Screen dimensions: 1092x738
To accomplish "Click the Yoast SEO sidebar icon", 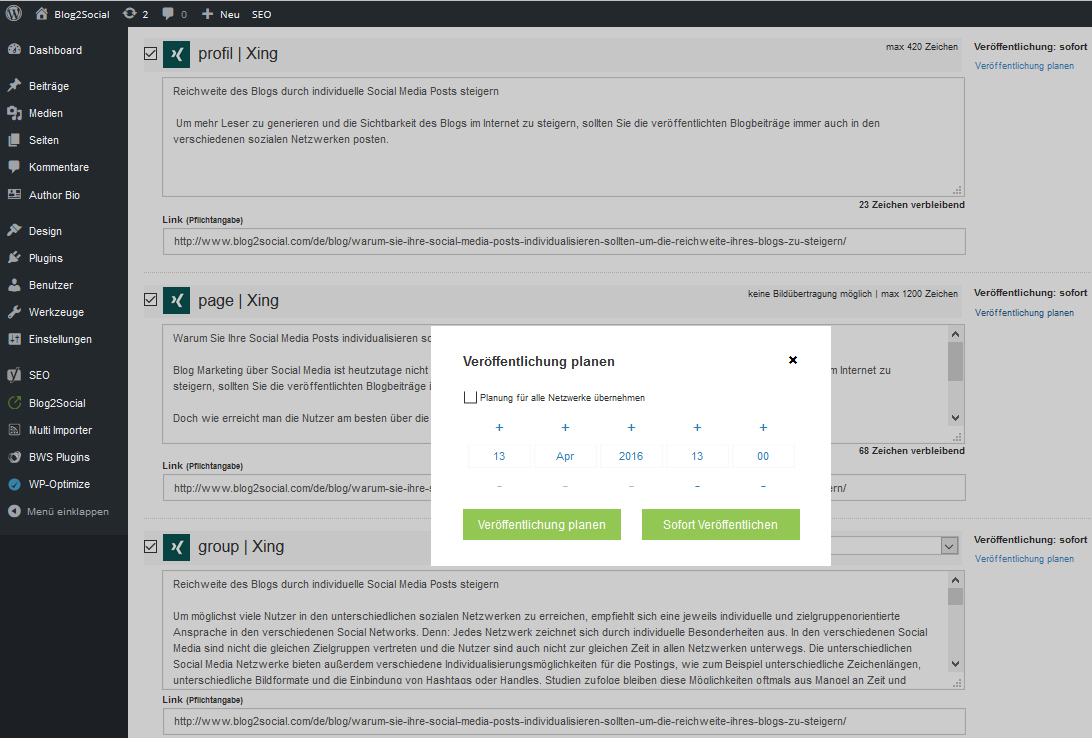I will click(14, 375).
